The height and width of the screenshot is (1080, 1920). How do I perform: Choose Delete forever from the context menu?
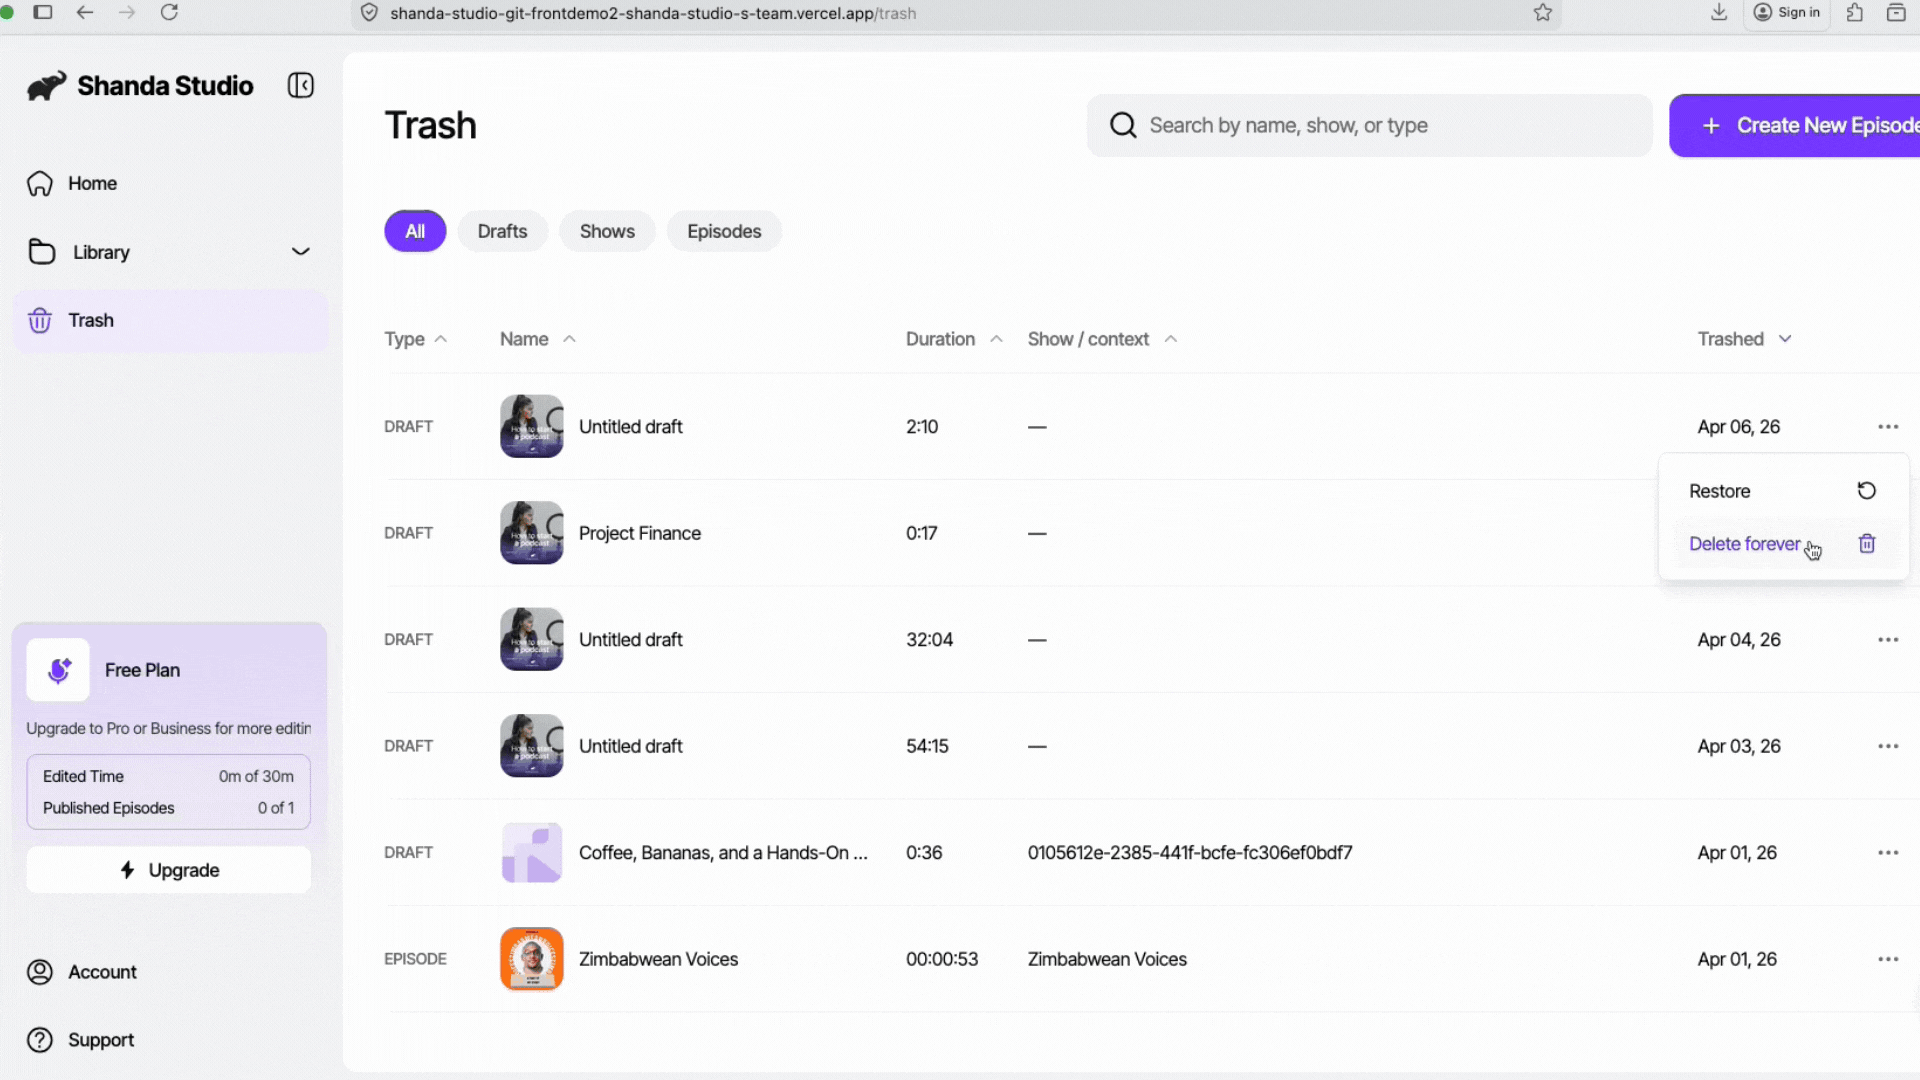[x=1744, y=544]
